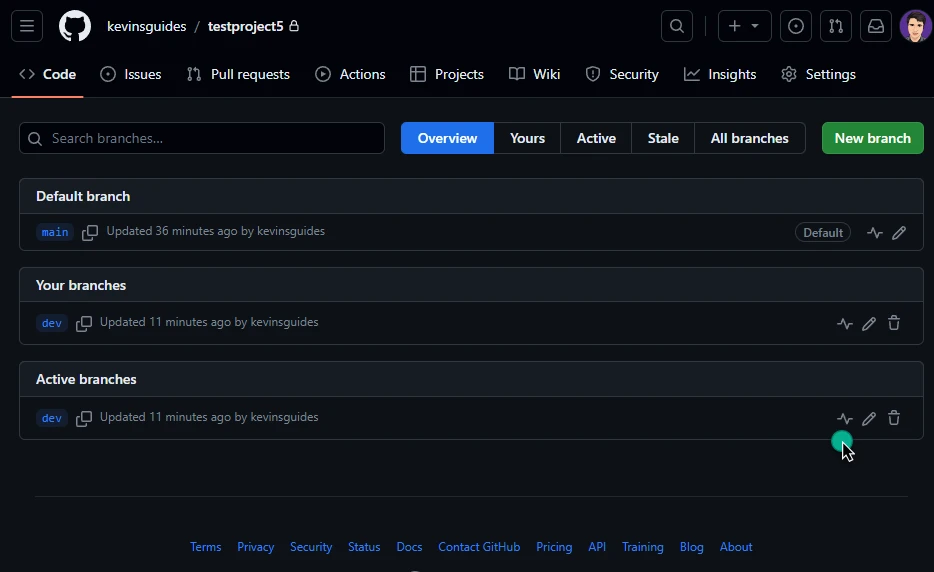Image resolution: width=934 pixels, height=572 pixels.
Task: Copy main branch name to clipboard
Action: pos(90,232)
